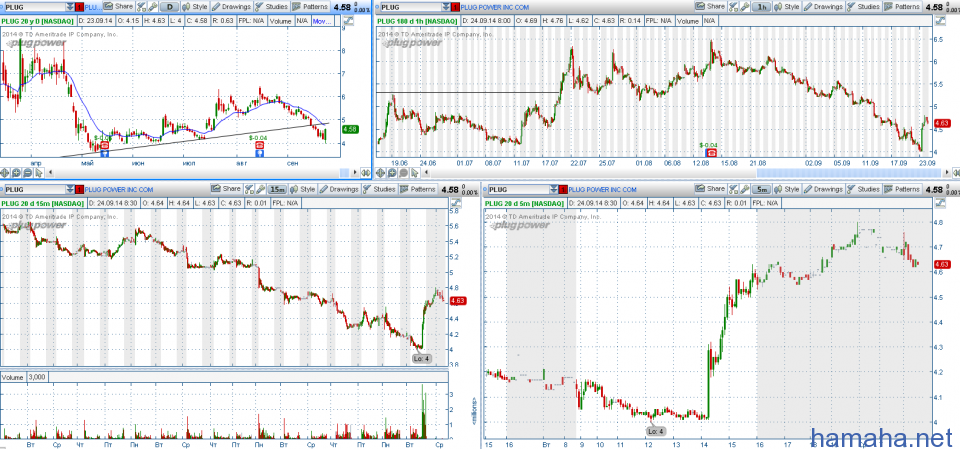This screenshot has width=960, height=449.
Task: Select pointer cursor icon under 1h chart
Action: 414,173
